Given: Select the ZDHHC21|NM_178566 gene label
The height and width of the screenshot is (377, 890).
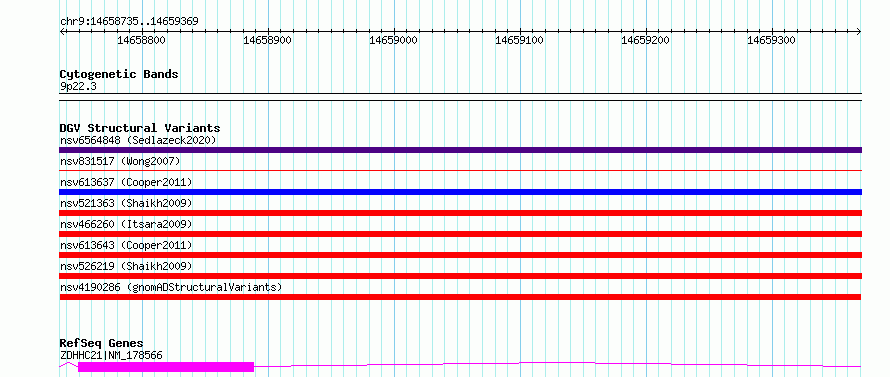Looking at the screenshot, I should pos(111,355).
